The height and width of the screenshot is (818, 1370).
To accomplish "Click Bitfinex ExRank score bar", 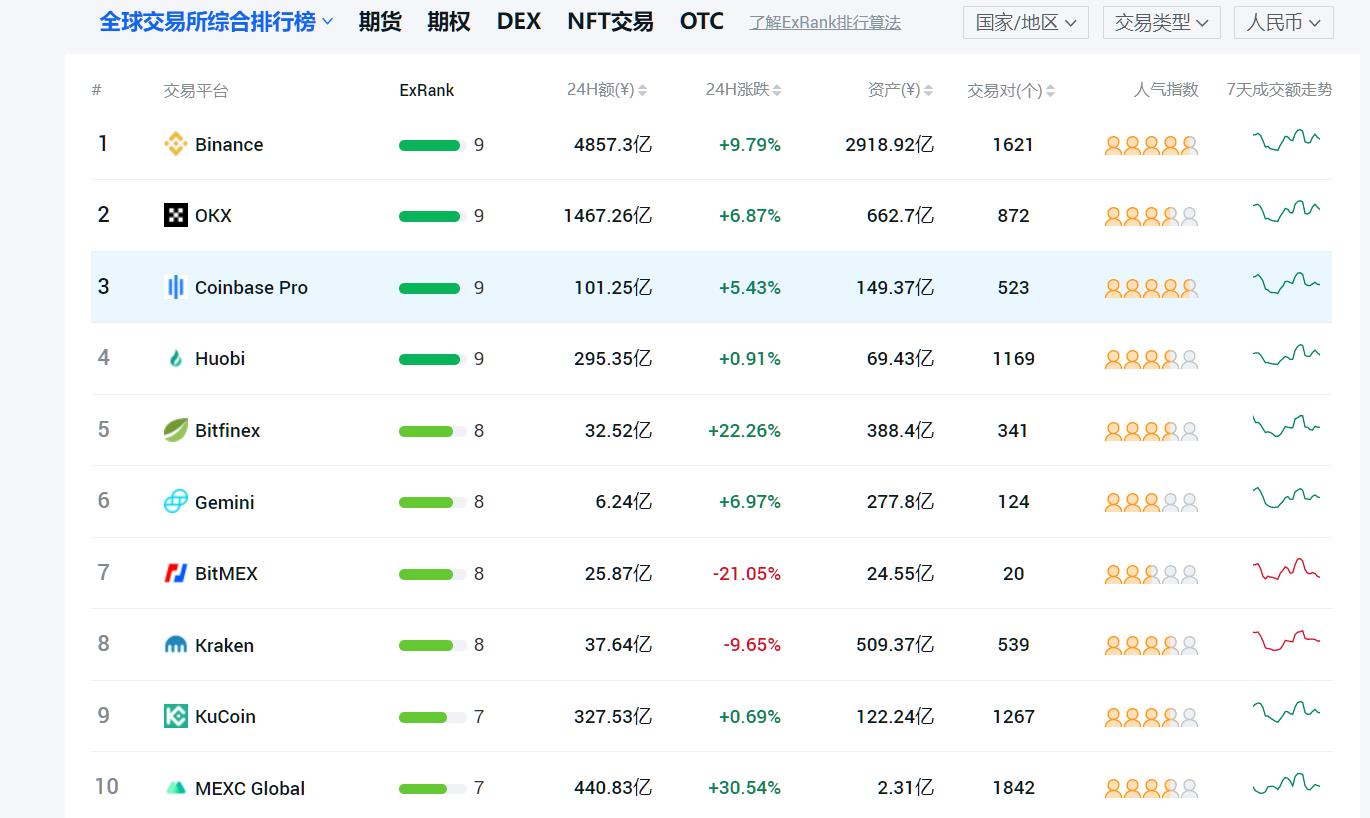I will click(433, 431).
